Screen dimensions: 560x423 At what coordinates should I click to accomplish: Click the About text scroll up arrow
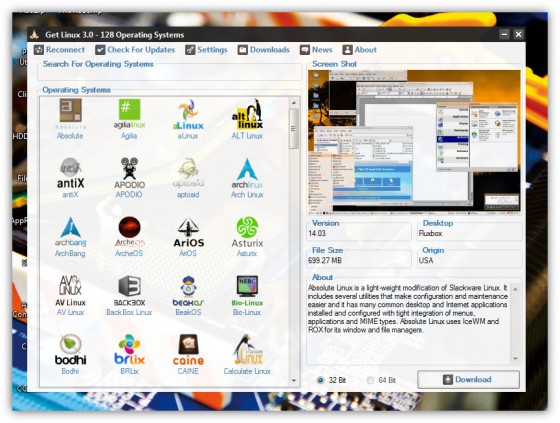click(515, 289)
